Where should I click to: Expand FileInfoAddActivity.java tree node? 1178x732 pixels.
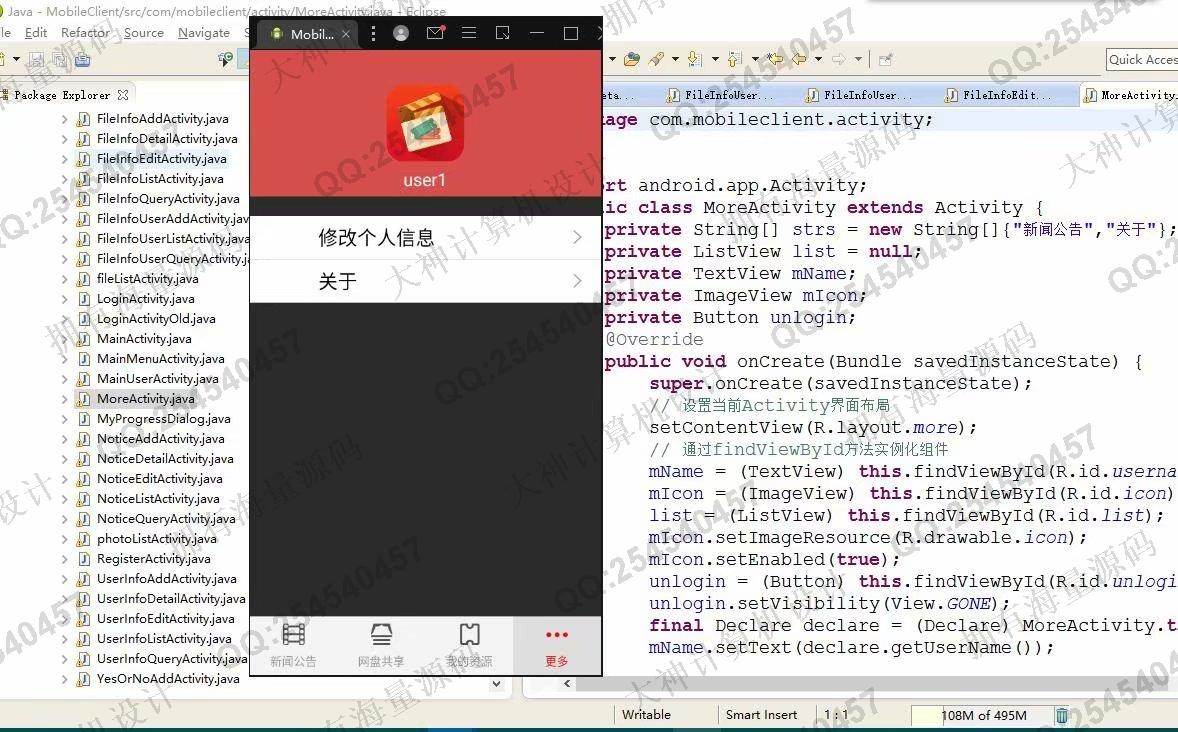click(65, 119)
